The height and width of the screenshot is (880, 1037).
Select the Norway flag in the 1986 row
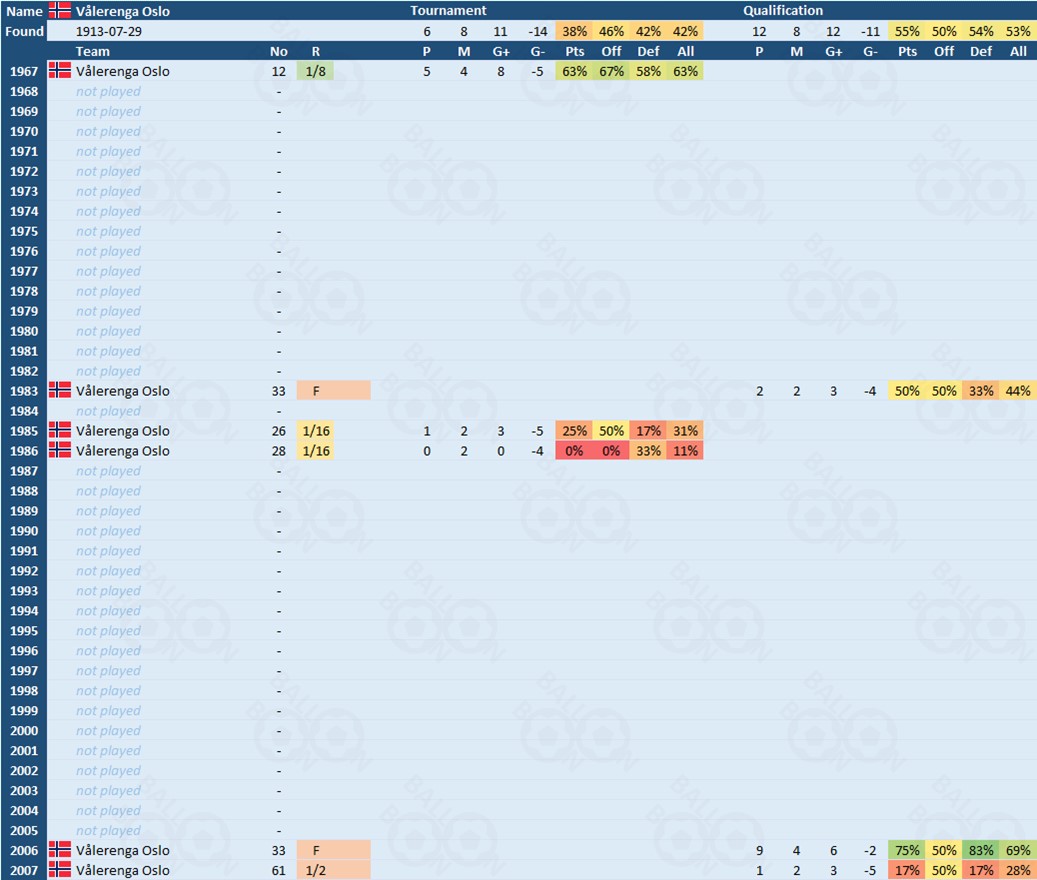pos(60,451)
